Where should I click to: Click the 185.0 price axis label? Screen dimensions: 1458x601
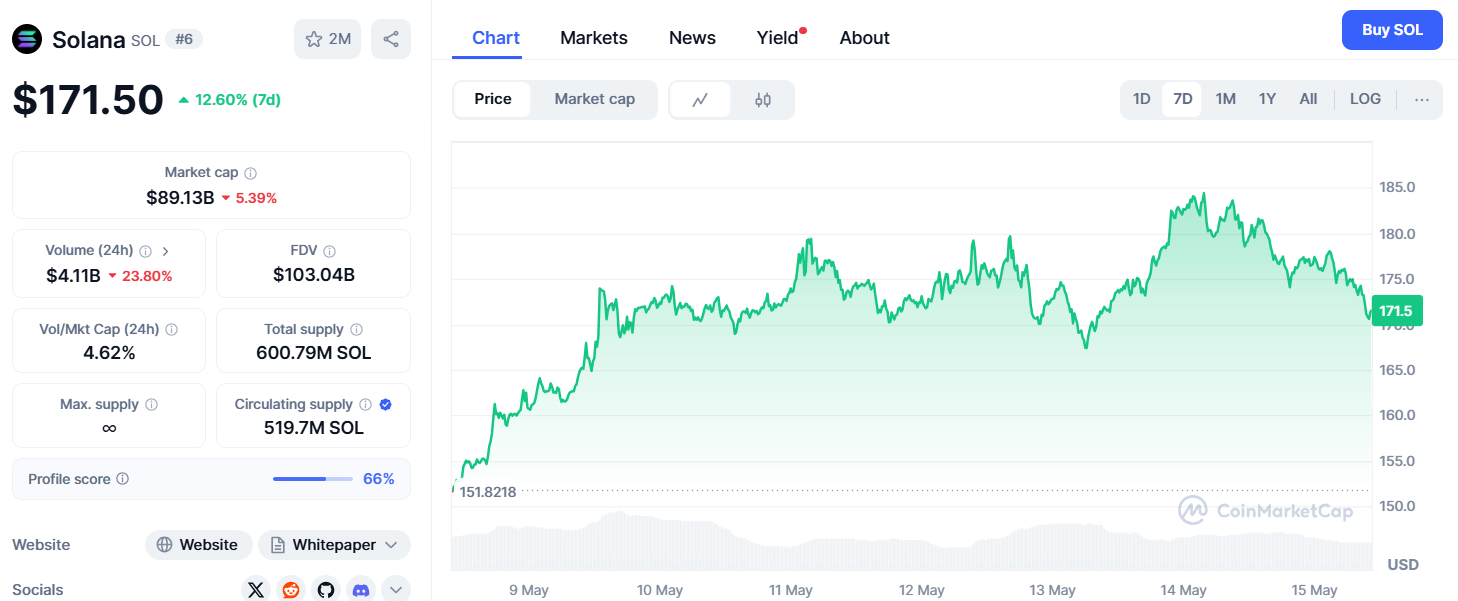click(x=1397, y=187)
